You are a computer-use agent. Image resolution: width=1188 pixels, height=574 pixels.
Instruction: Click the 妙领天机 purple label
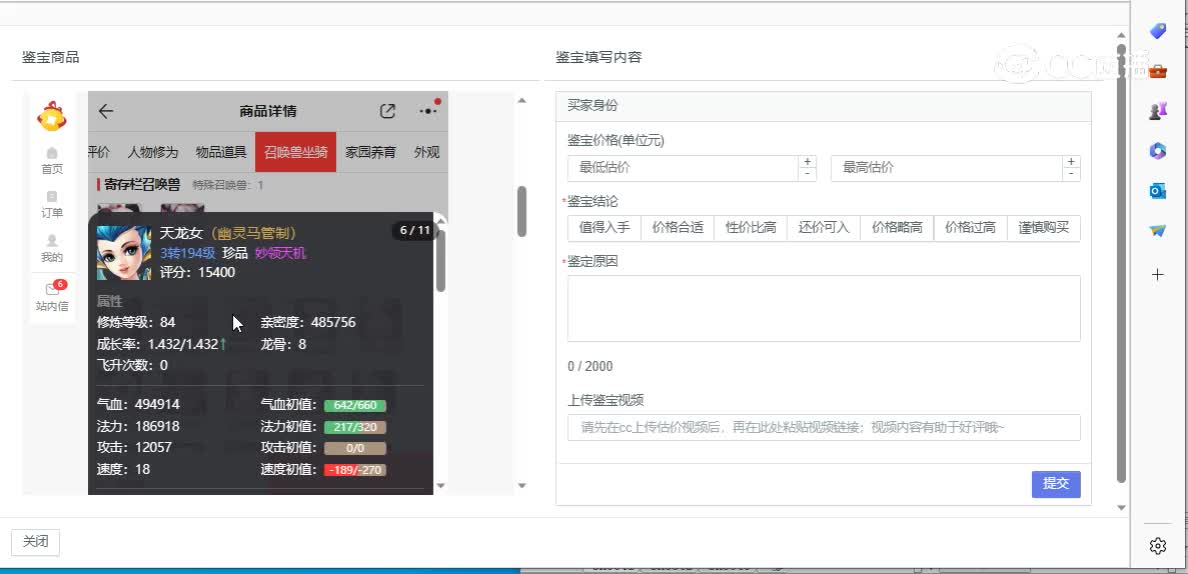[x=281, y=253]
